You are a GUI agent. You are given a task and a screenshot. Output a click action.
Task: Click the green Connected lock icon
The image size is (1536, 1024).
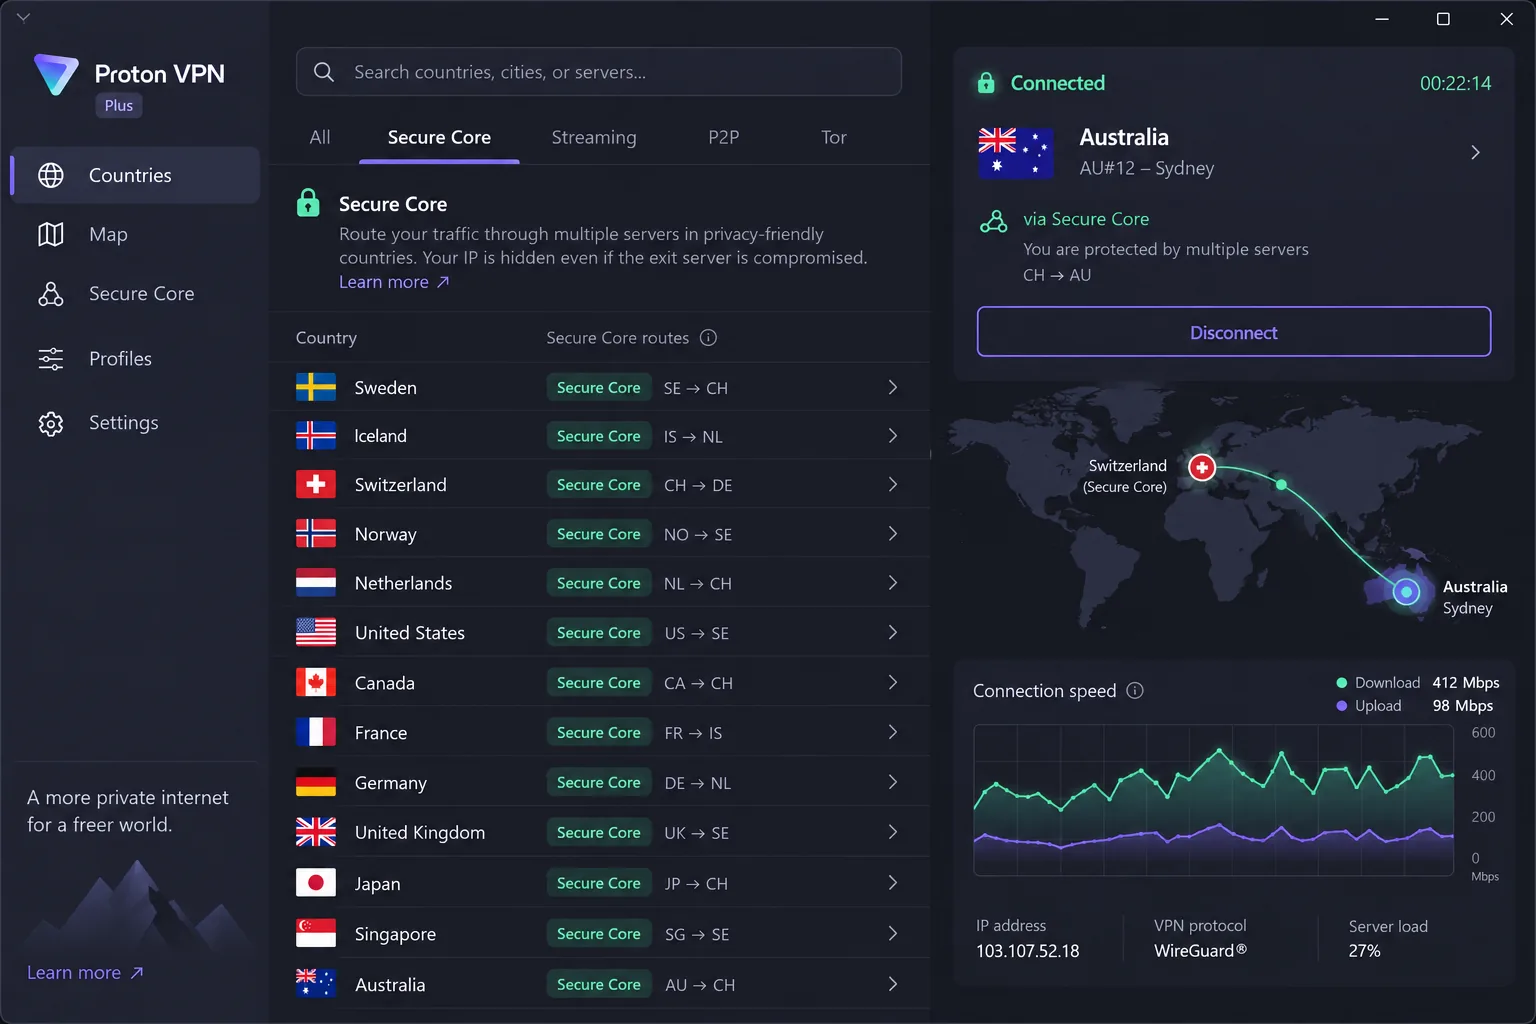point(986,83)
